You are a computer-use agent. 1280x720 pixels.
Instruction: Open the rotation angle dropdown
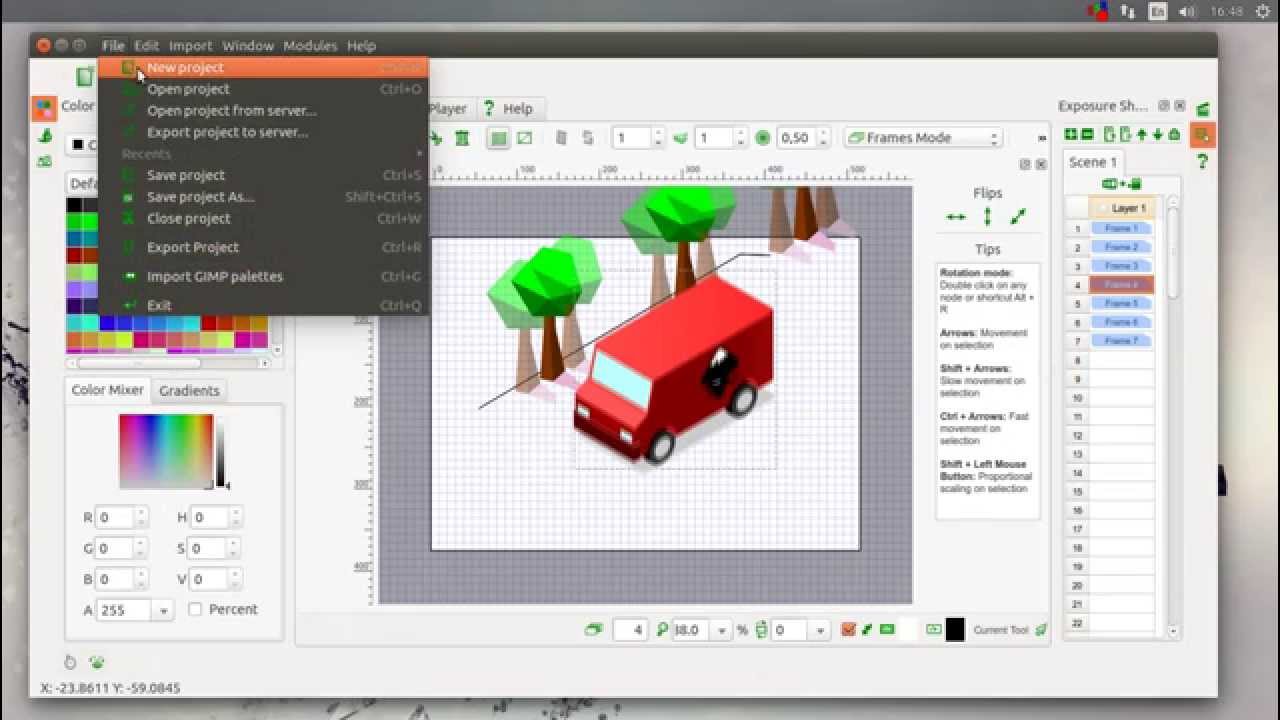(819, 630)
